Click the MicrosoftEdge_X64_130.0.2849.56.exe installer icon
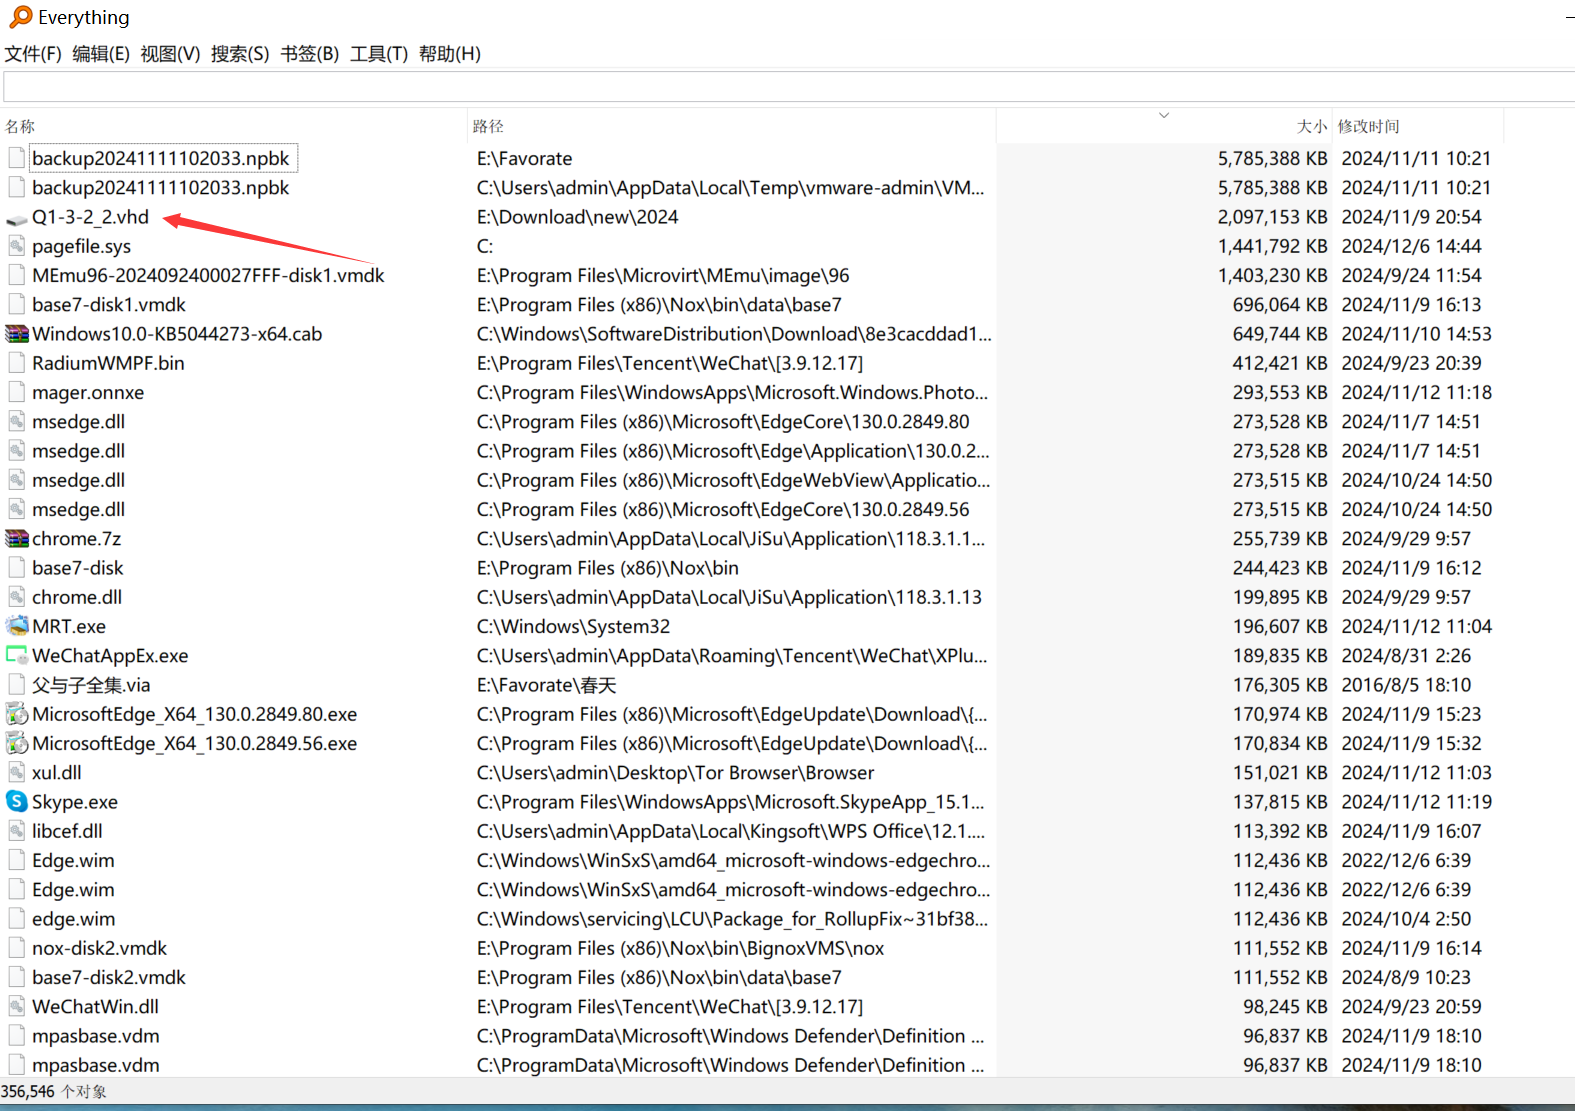The width and height of the screenshot is (1575, 1111). click(x=17, y=744)
